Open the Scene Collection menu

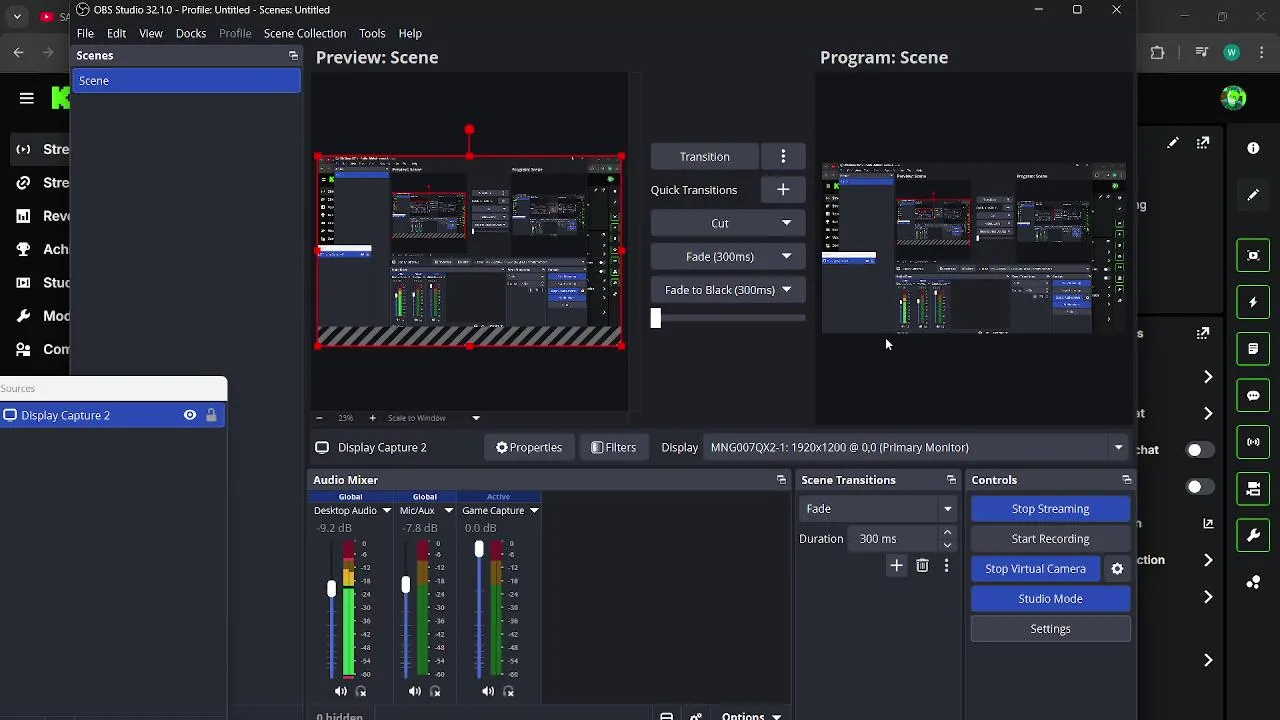[x=305, y=33]
